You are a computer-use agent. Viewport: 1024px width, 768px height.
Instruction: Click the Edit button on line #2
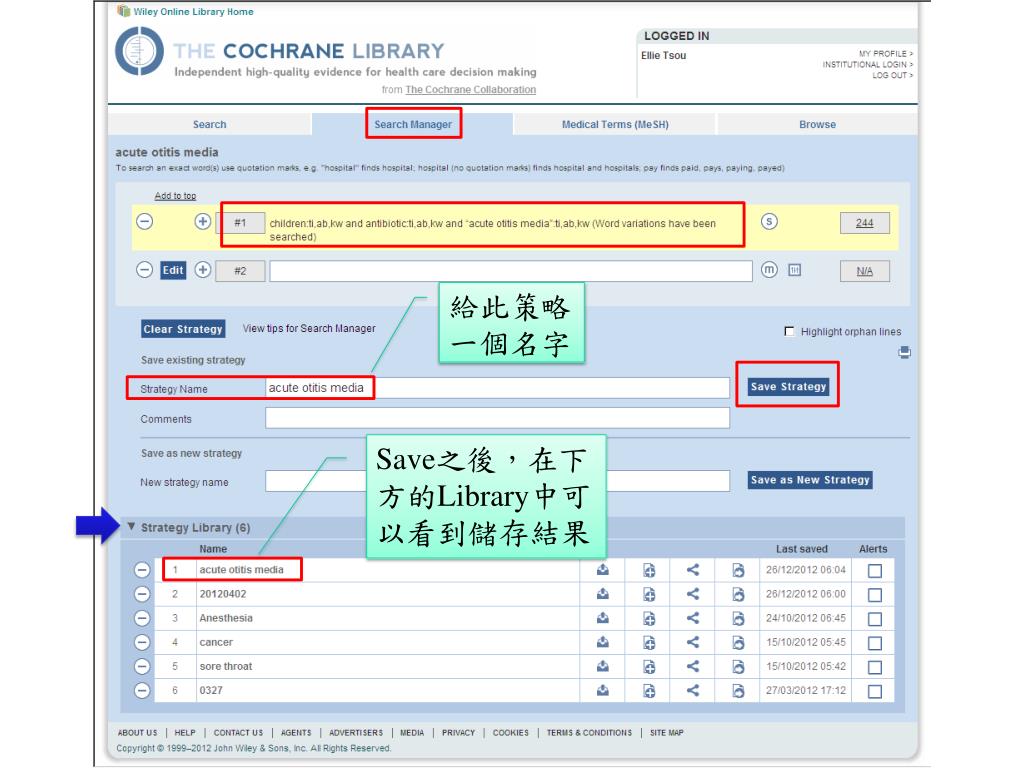(173, 270)
